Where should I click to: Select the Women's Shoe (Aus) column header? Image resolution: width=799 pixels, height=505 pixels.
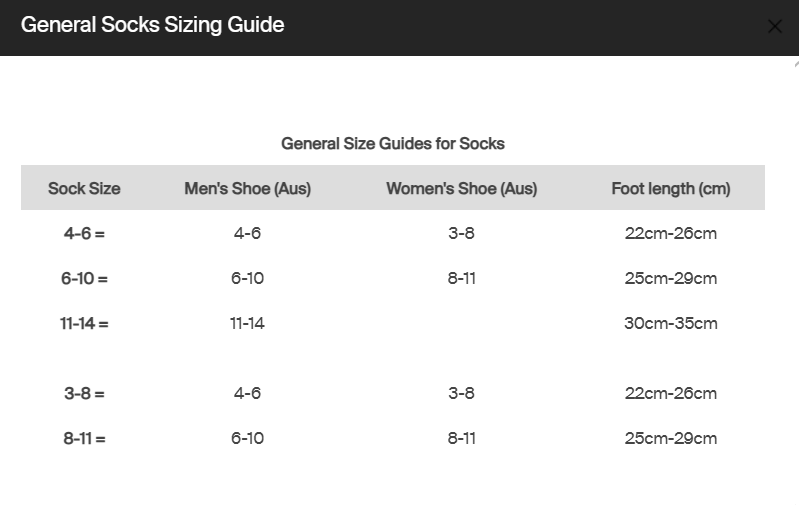461,188
